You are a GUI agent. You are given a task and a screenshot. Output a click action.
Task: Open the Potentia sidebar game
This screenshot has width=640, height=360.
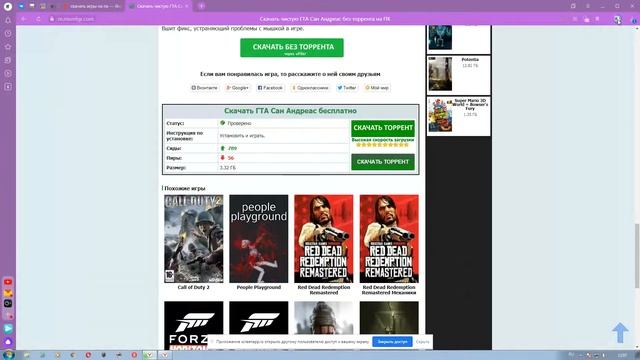tap(459, 75)
